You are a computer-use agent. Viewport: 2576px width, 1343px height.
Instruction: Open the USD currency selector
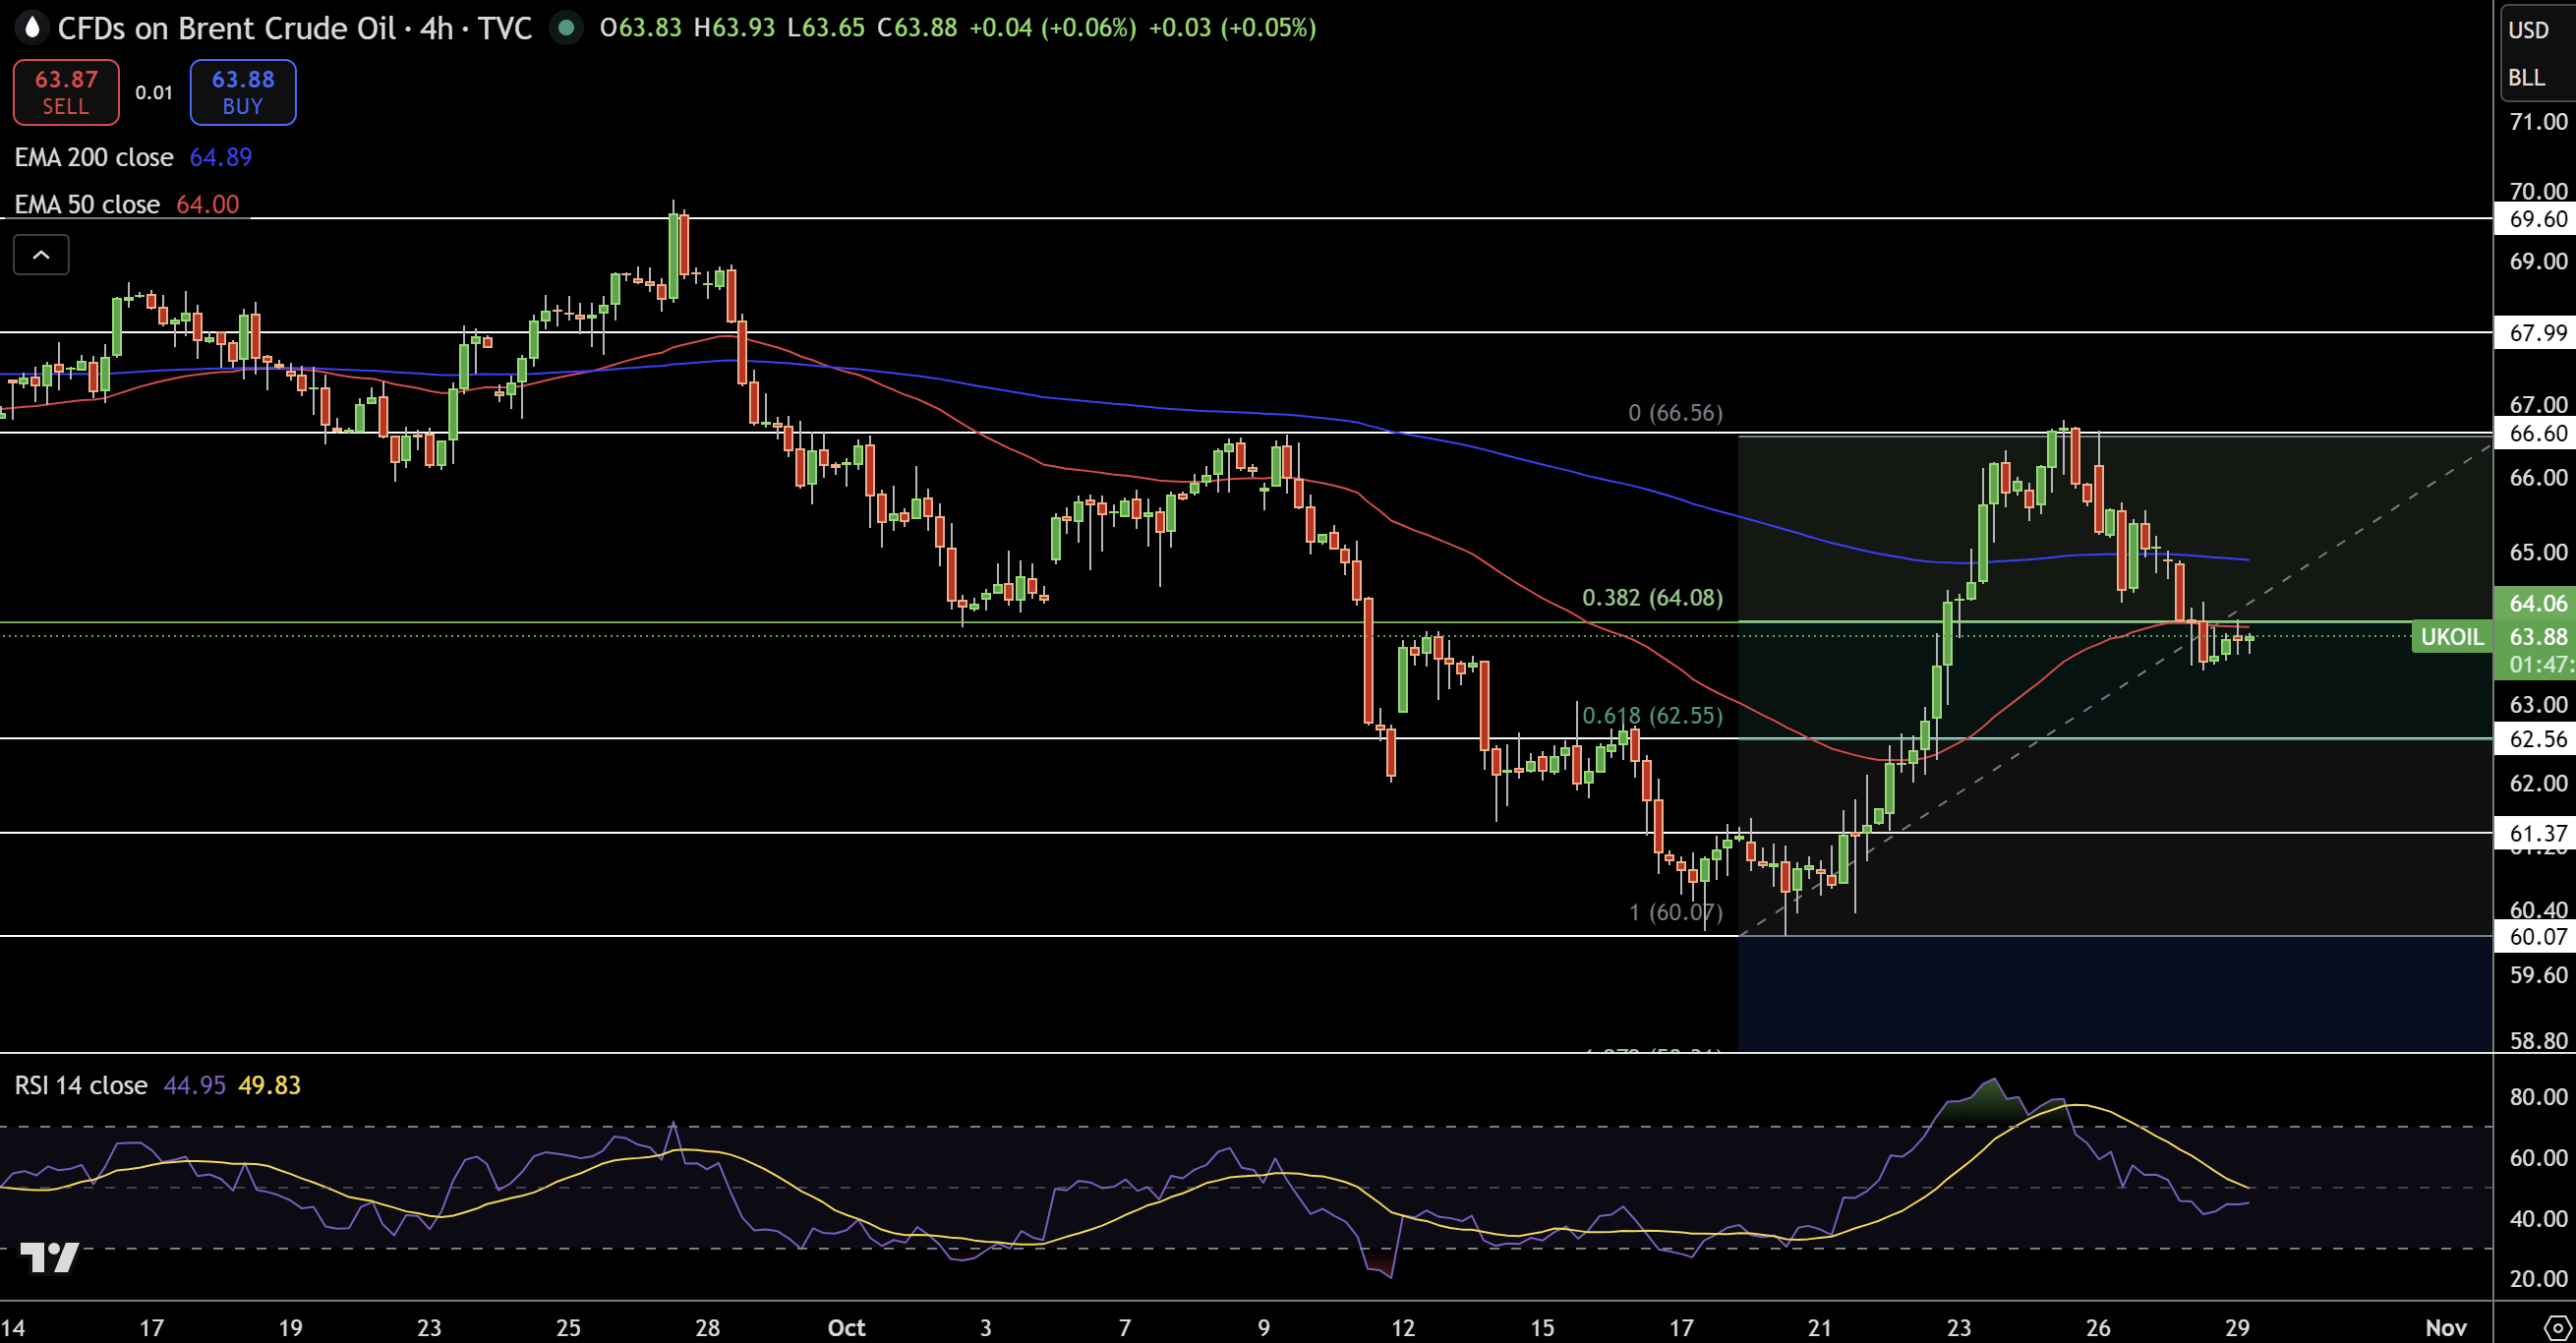pos(2528,30)
